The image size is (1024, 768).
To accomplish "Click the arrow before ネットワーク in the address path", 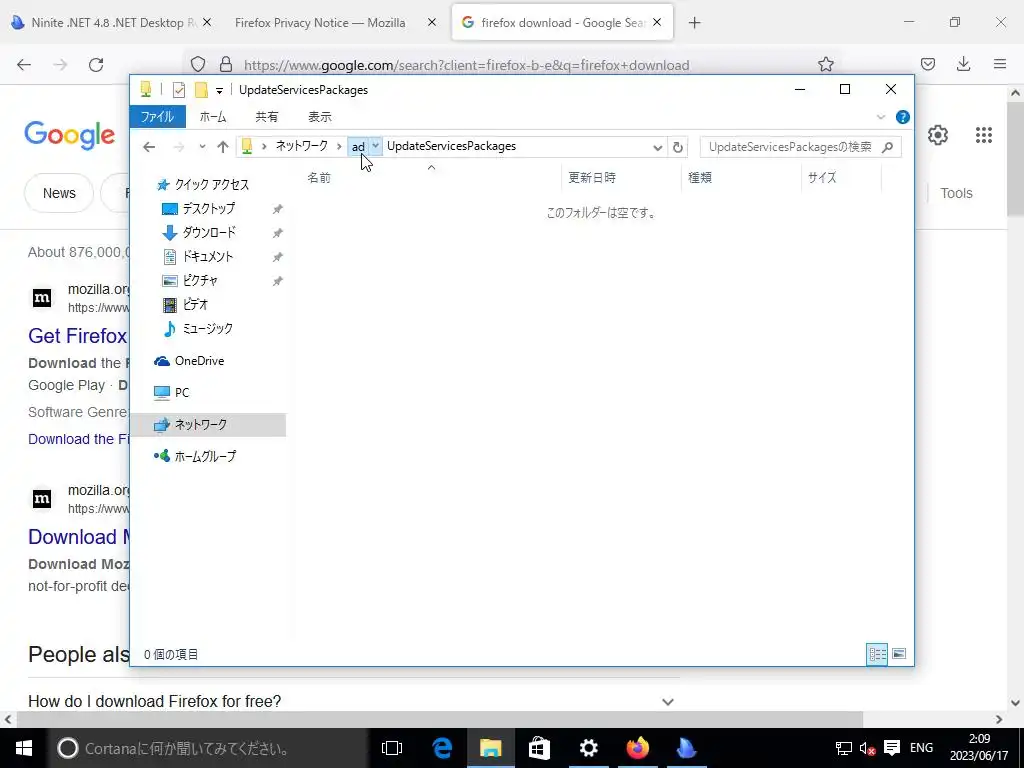I will click(264, 146).
